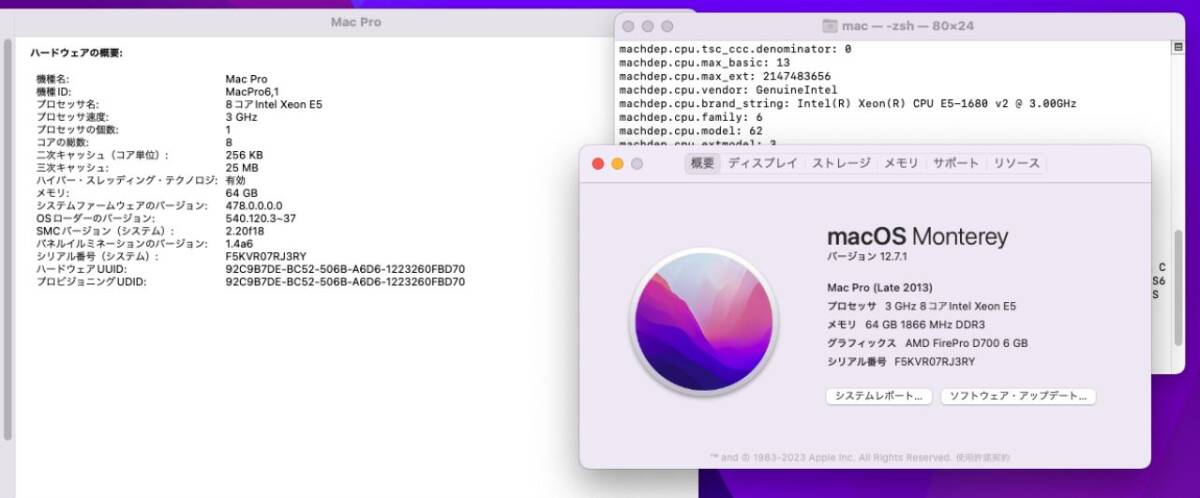This screenshot has width=1200, height=498.
Task: Click the Mac Pro window left scrollbar
Action: 8,240
